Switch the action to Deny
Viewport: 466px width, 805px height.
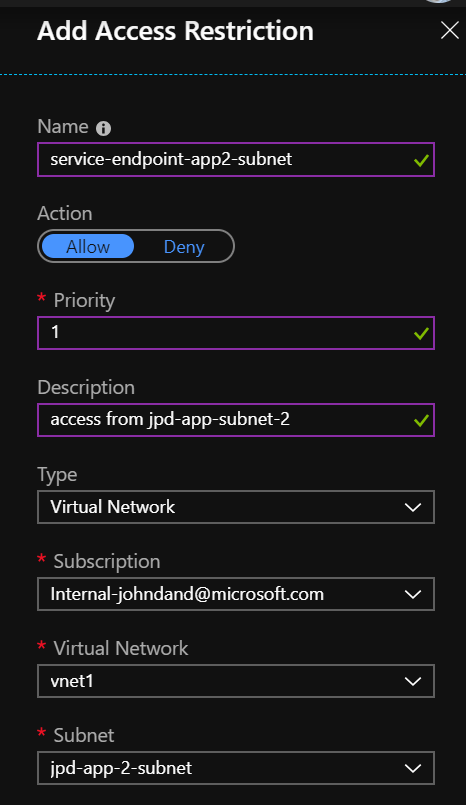point(184,246)
